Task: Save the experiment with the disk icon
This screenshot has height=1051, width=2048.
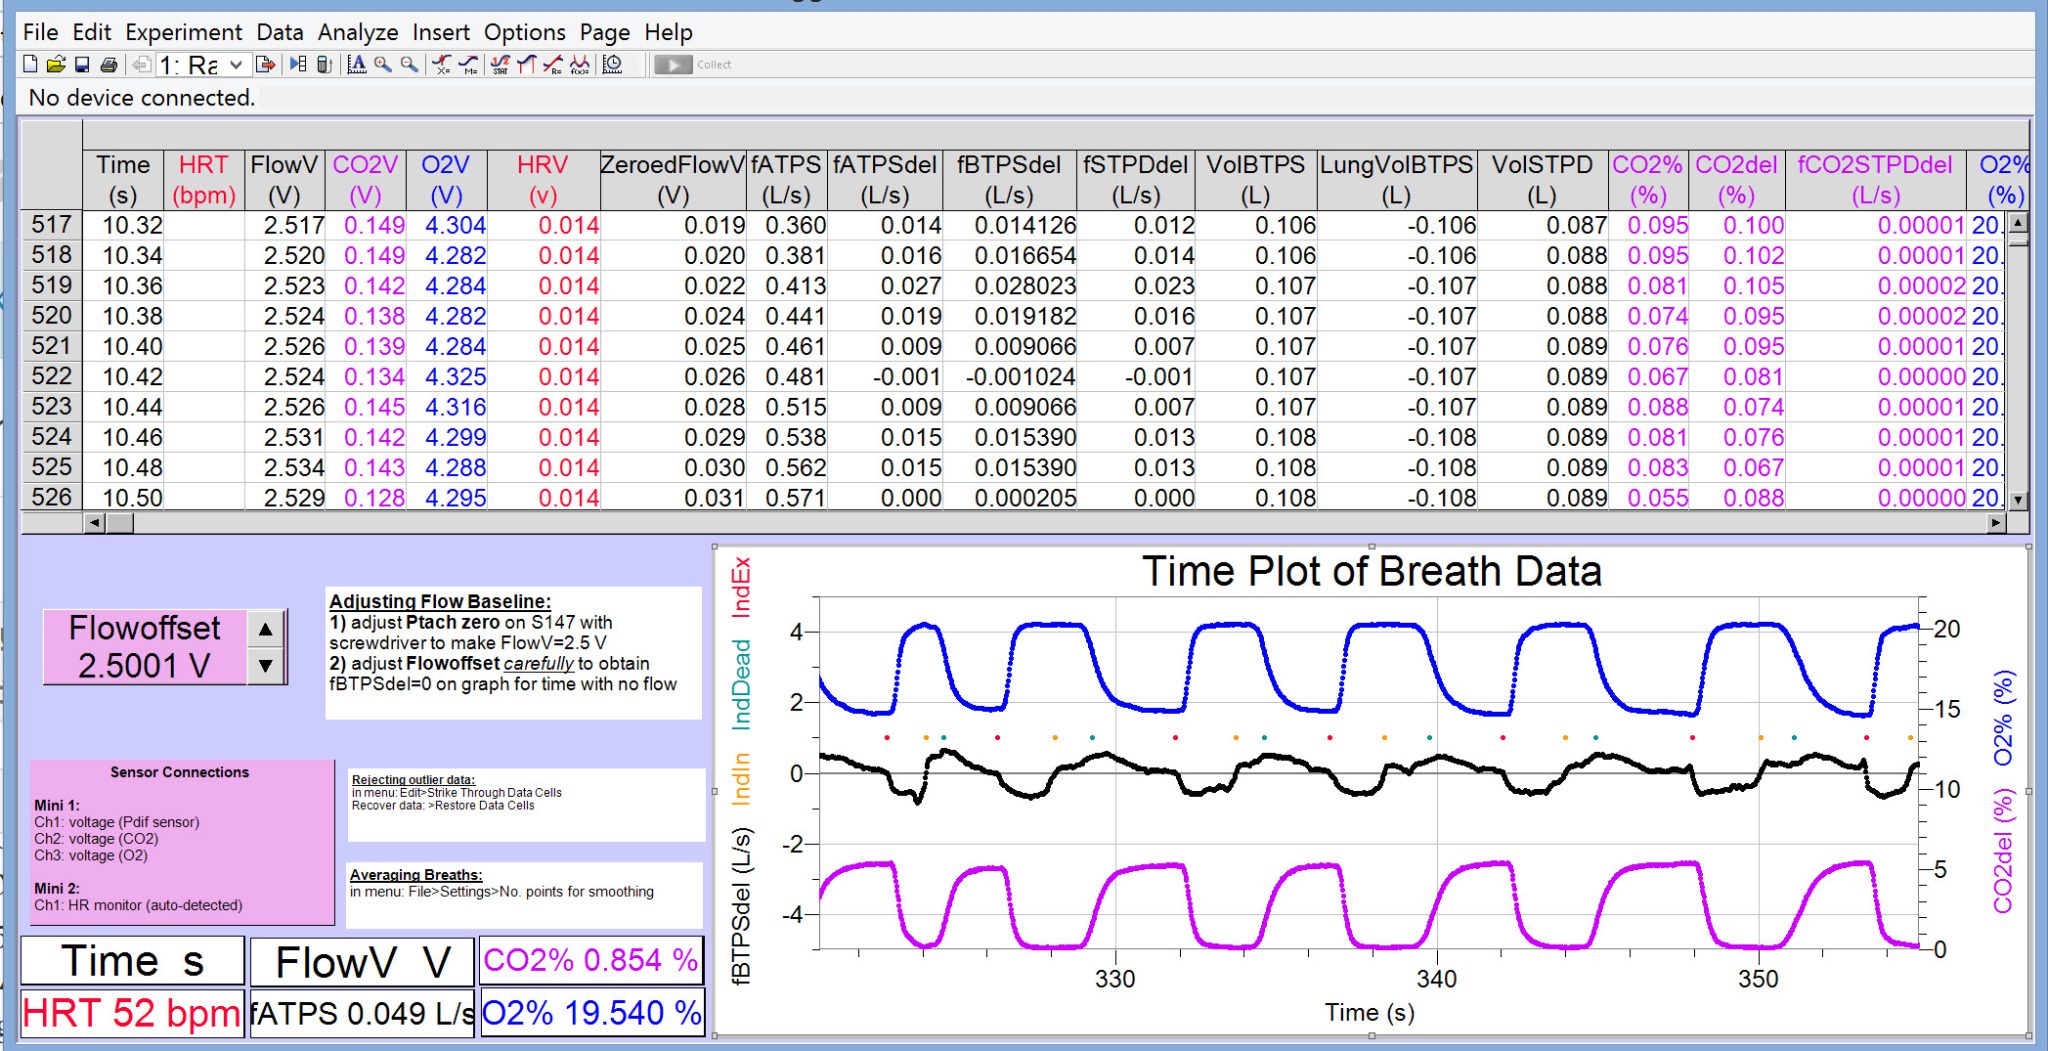Action: tap(82, 65)
